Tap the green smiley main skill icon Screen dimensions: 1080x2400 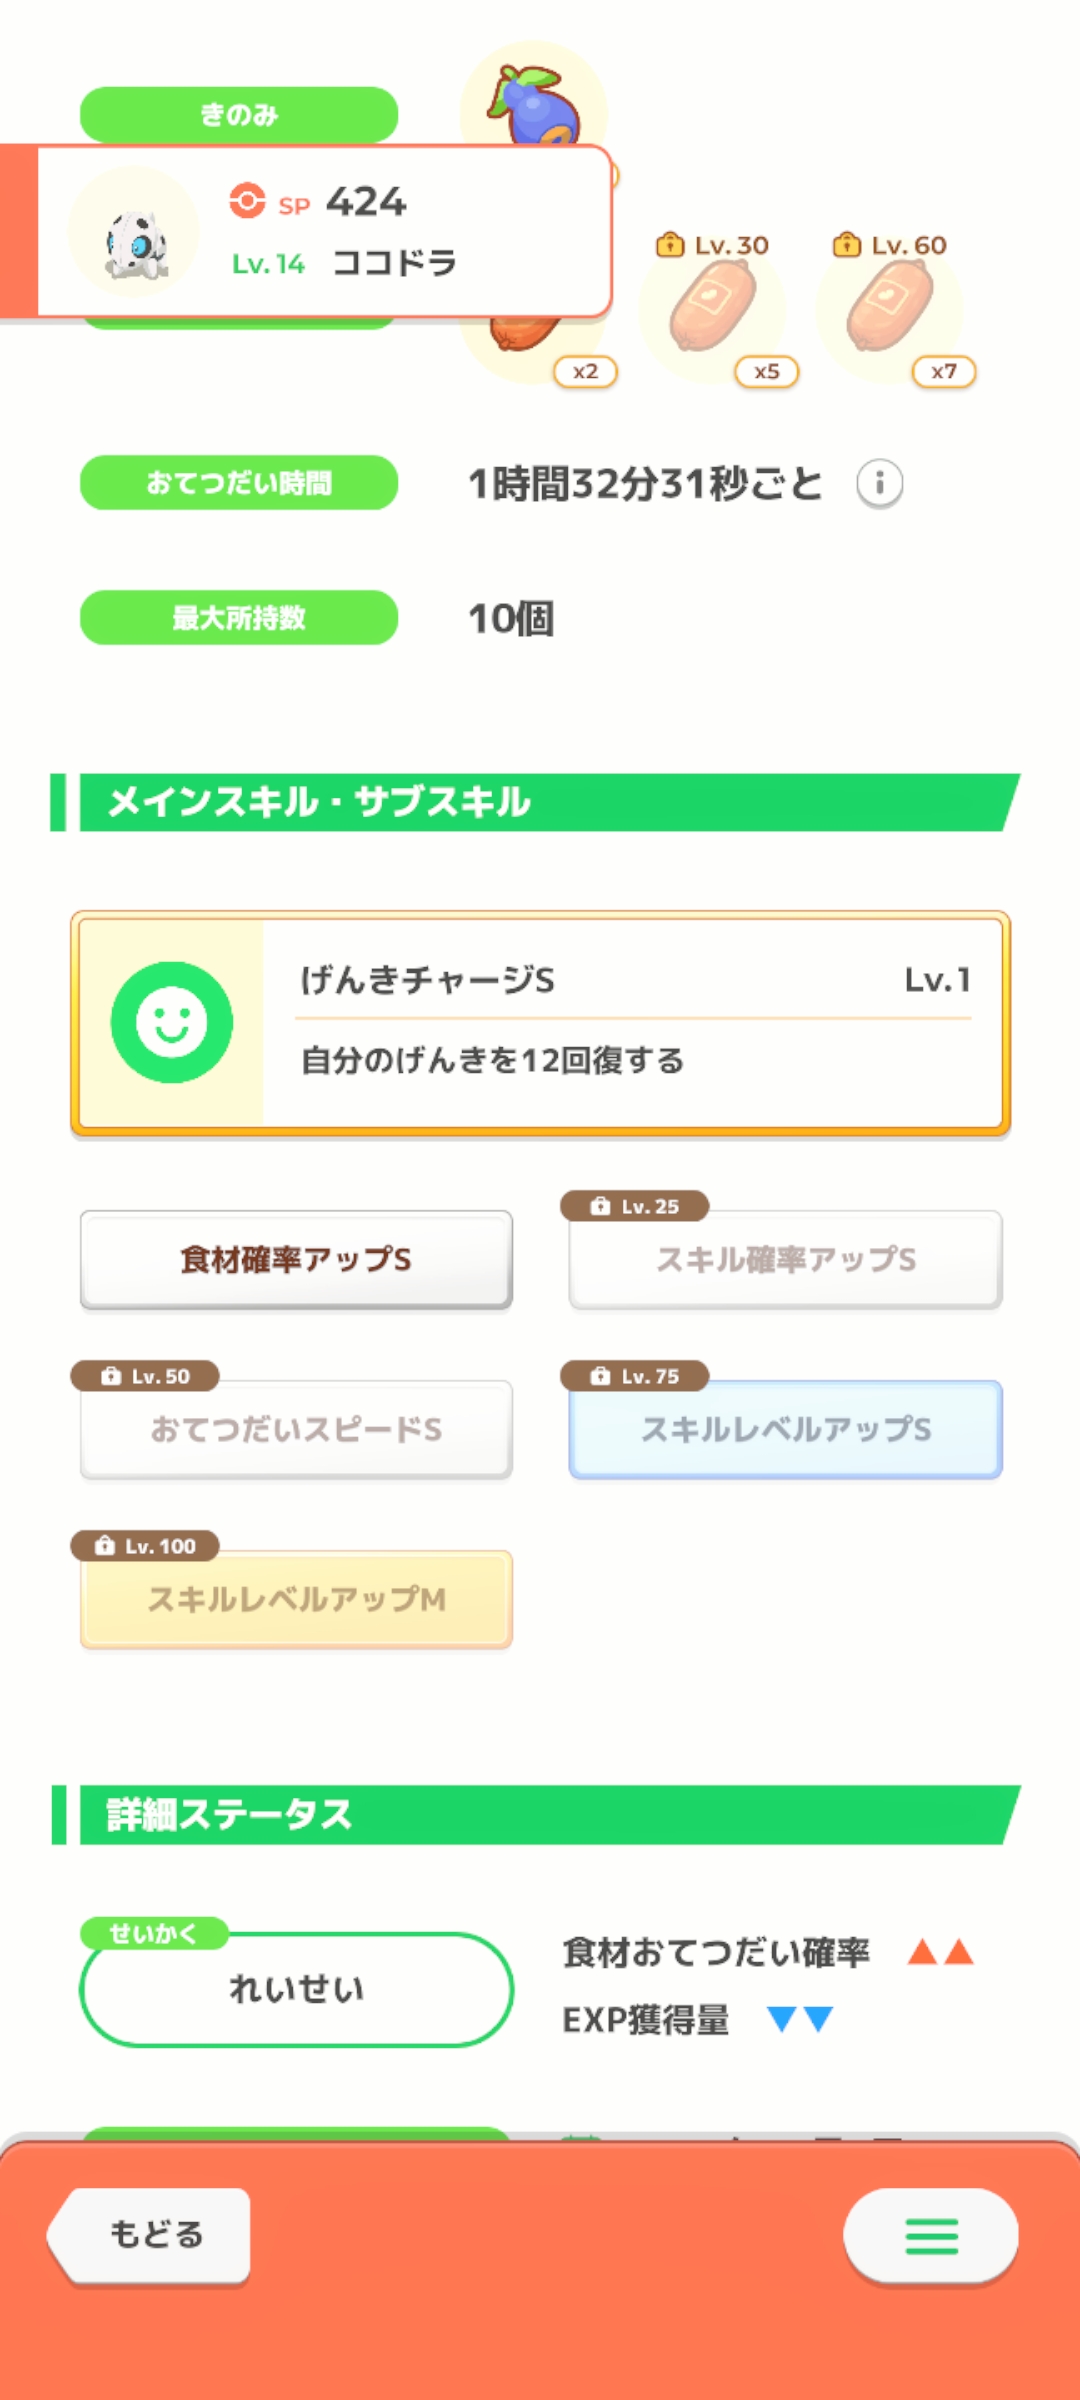click(x=172, y=1022)
